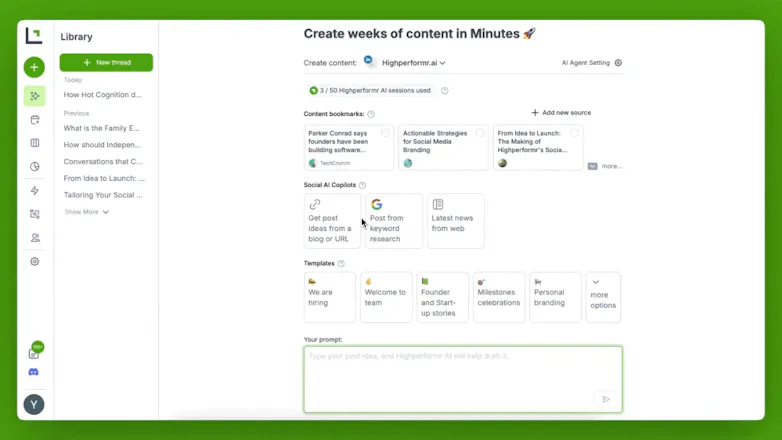Click the Content bookmarks help icon
This screenshot has width=782, height=440.
point(371,114)
